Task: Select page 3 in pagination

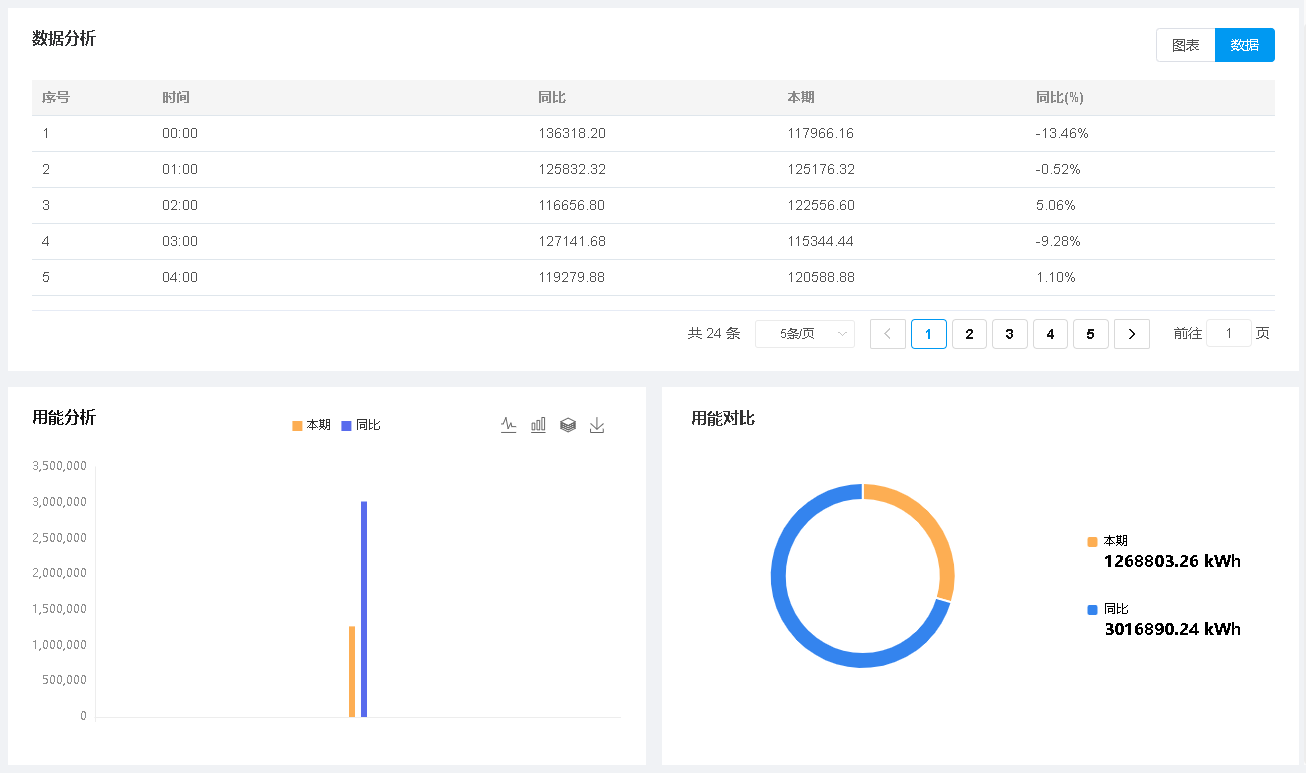Action: click(1010, 334)
